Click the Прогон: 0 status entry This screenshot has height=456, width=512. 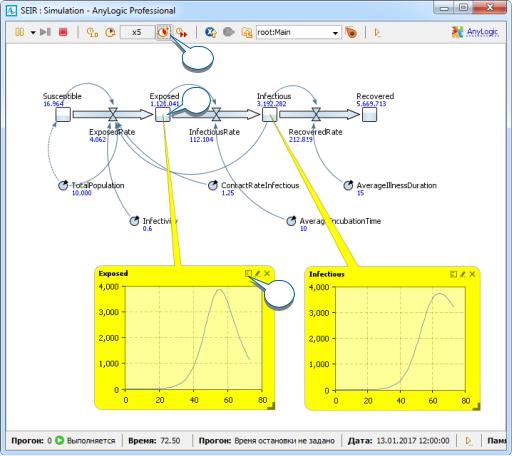click(31, 440)
